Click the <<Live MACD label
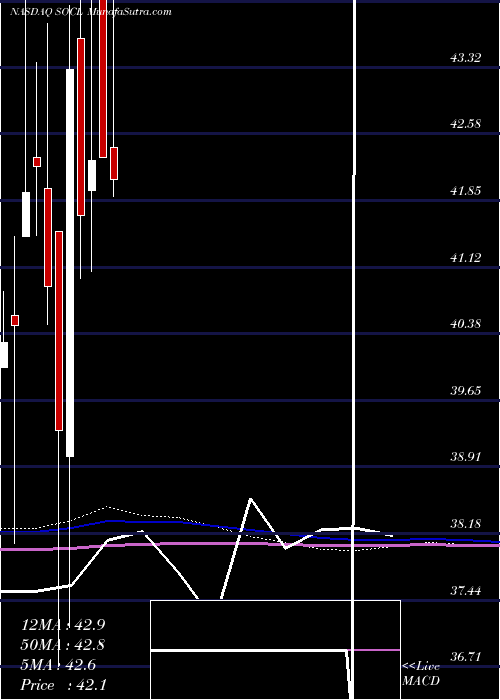 click(x=421, y=673)
